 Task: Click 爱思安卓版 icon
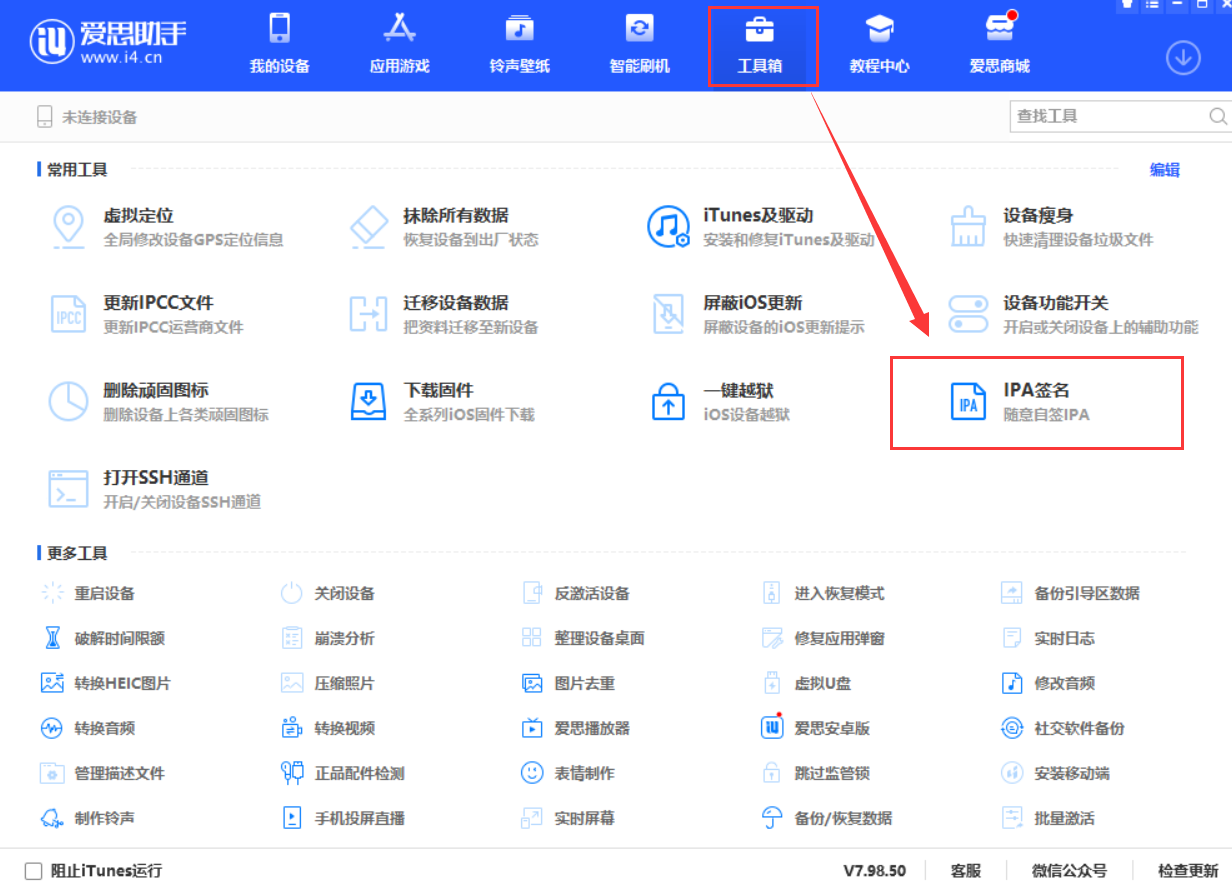pyautogui.click(x=772, y=728)
